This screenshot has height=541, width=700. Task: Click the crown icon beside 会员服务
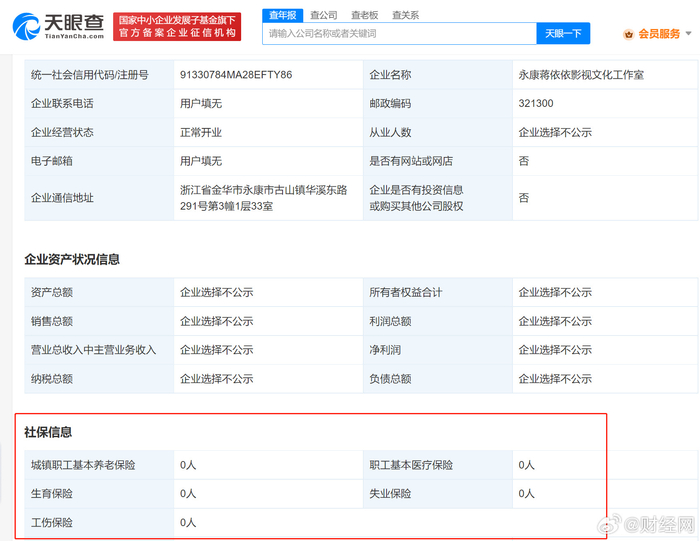coord(629,34)
